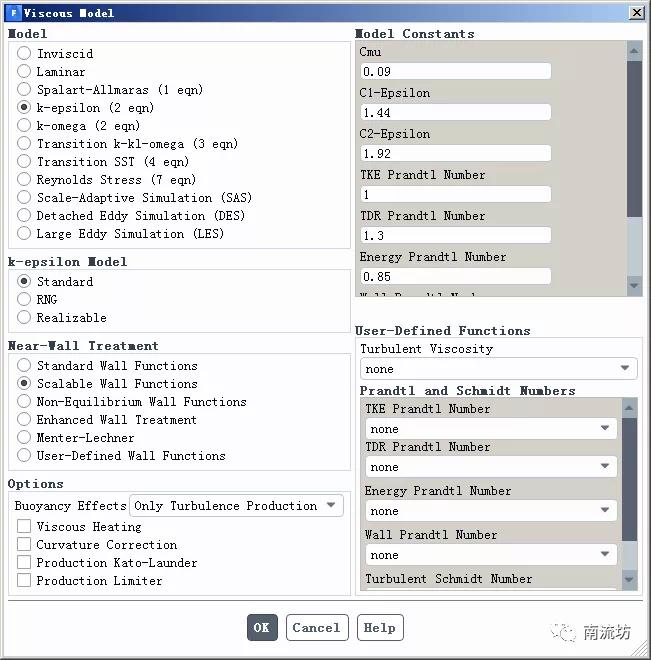Click Prandtl and Schmidt scrollbar thumb
651x660 pixels.
point(629,479)
